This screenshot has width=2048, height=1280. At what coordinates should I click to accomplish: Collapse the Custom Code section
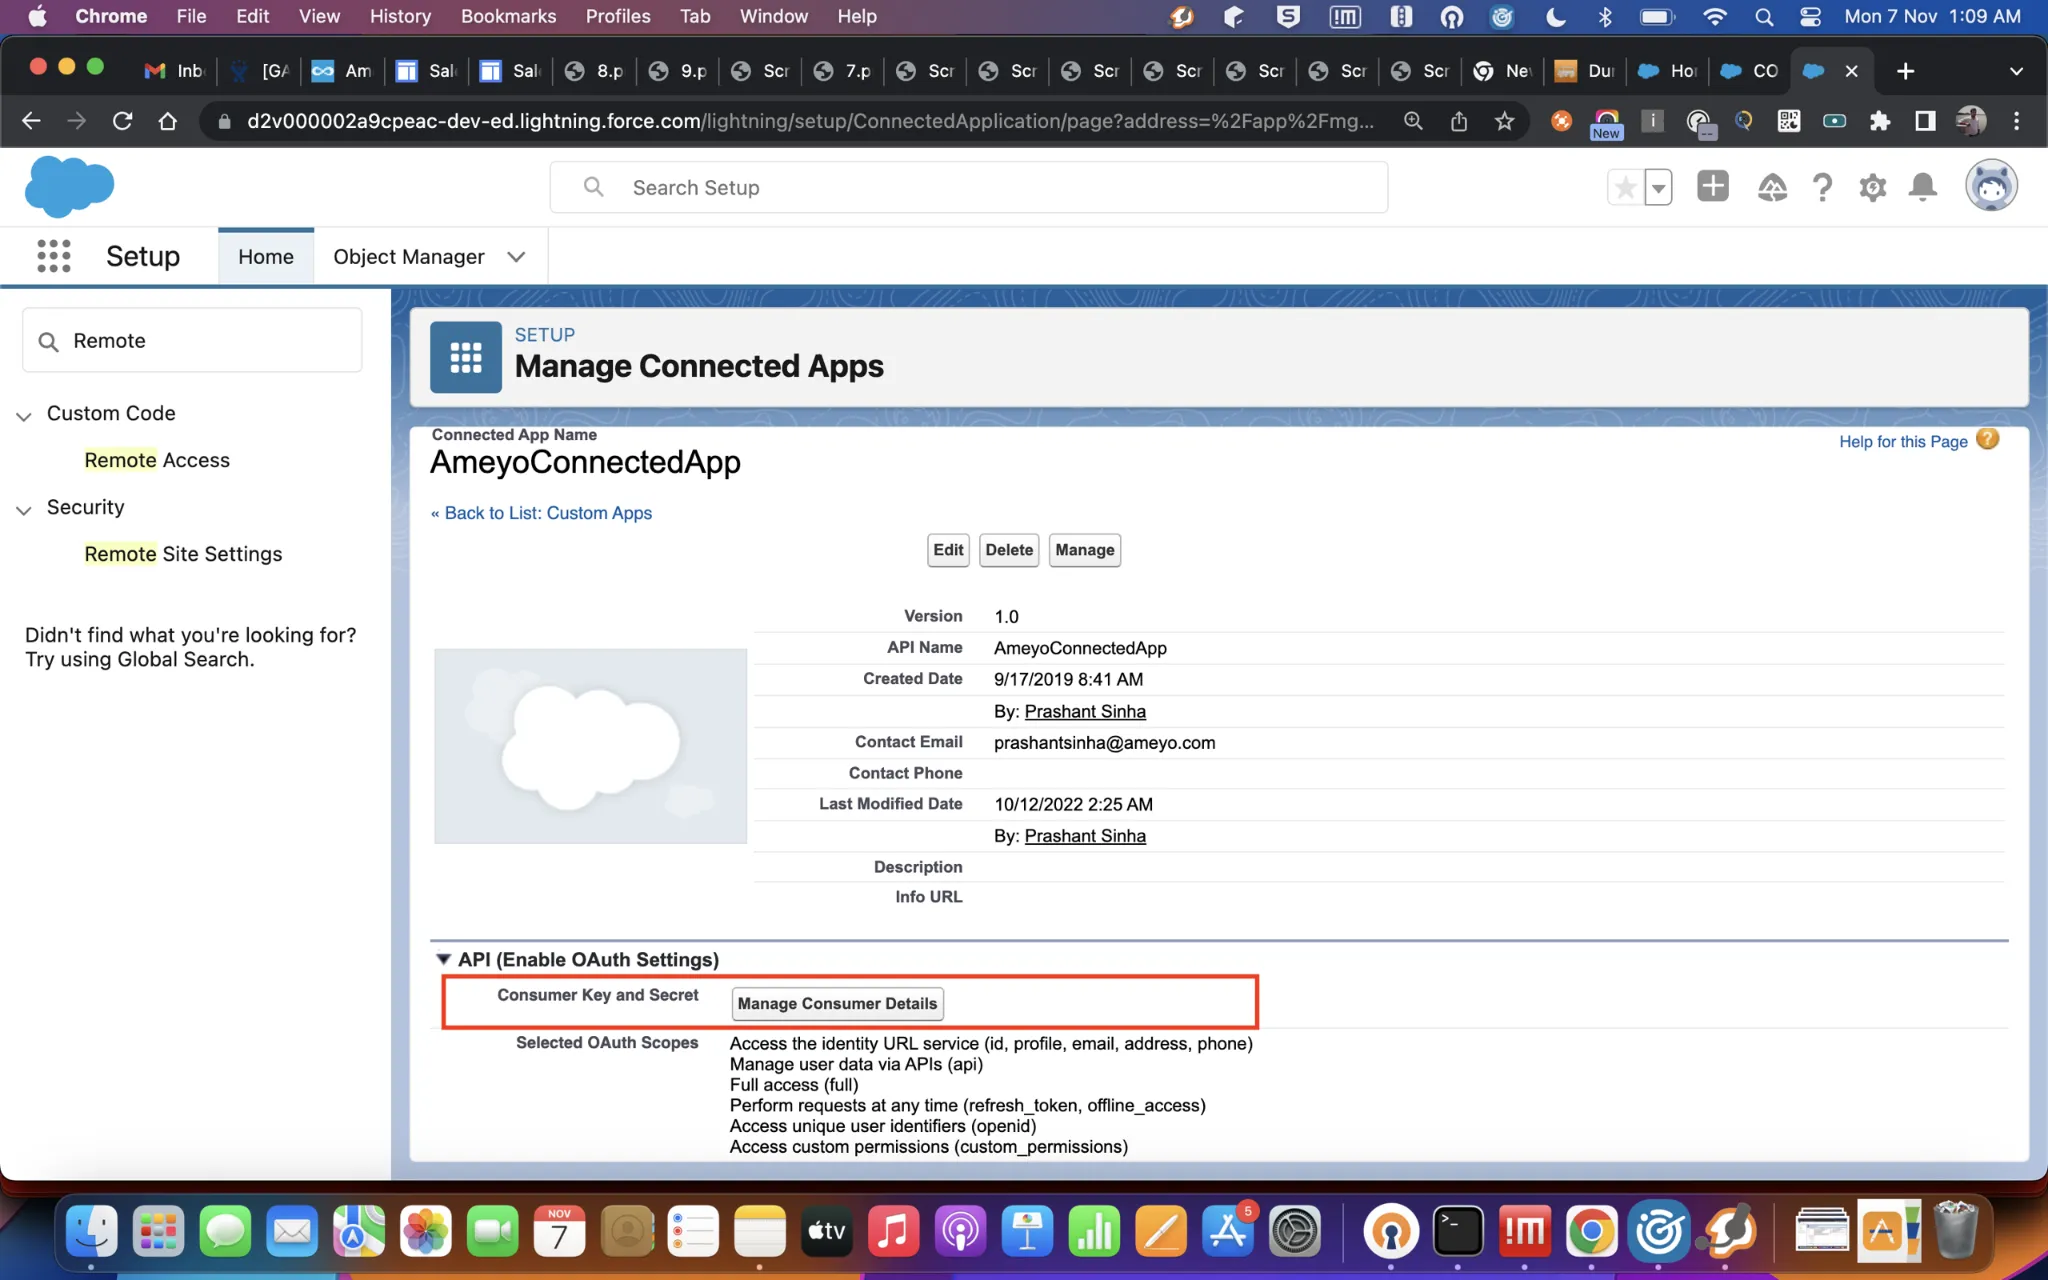tap(24, 415)
